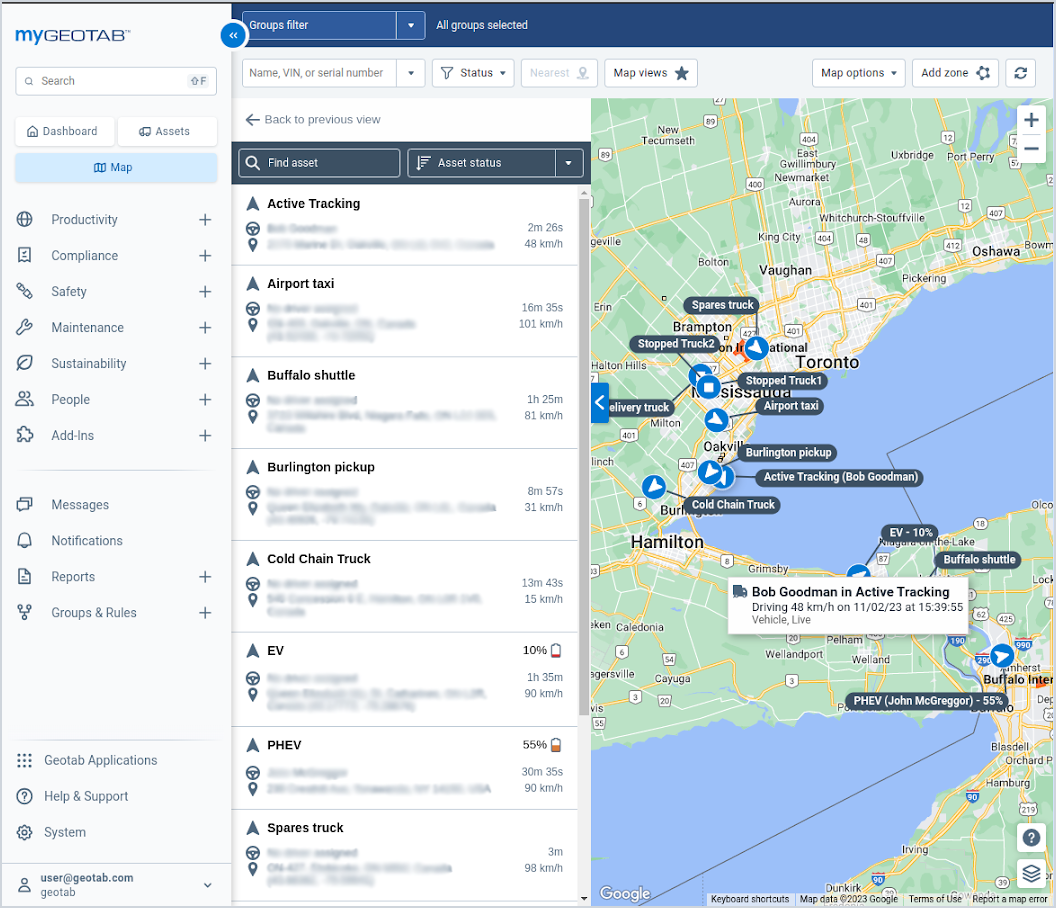1056x908 pixels.
Task: Click the Stopped Truck1 map marker
Action: pos(708,386)
